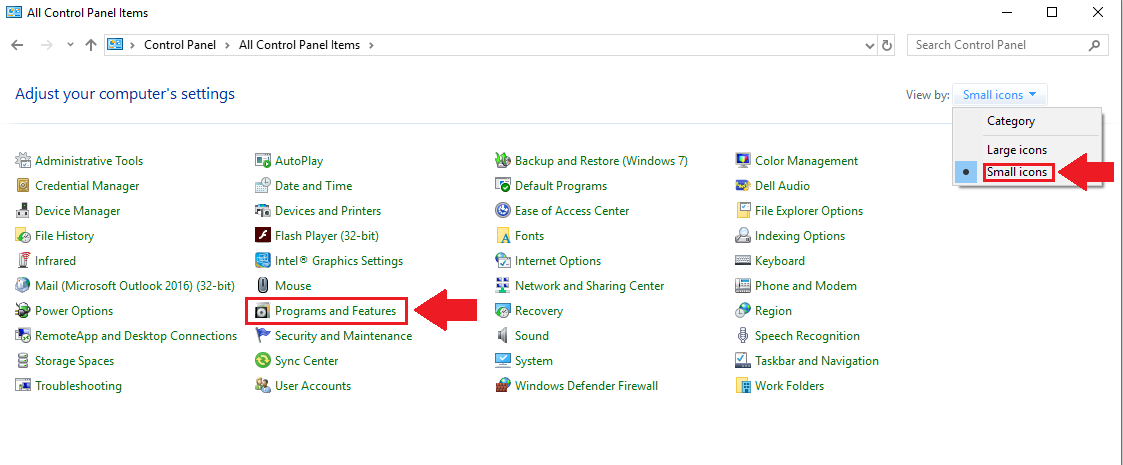Open the View by Small icons dropdown
Image resolution: width=1123 pixels, height=465 pixels.
coord(999,95)
